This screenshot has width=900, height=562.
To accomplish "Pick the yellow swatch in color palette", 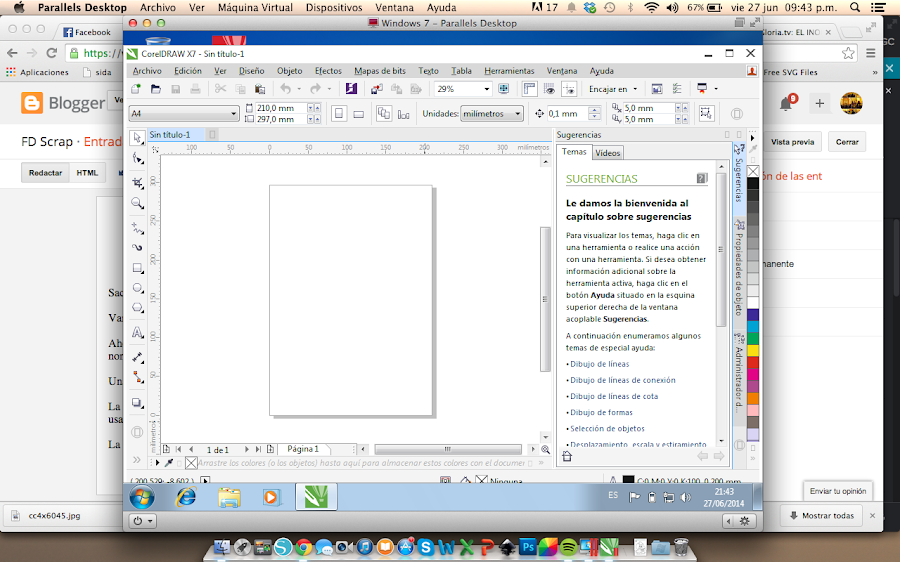I will [752, 350].
